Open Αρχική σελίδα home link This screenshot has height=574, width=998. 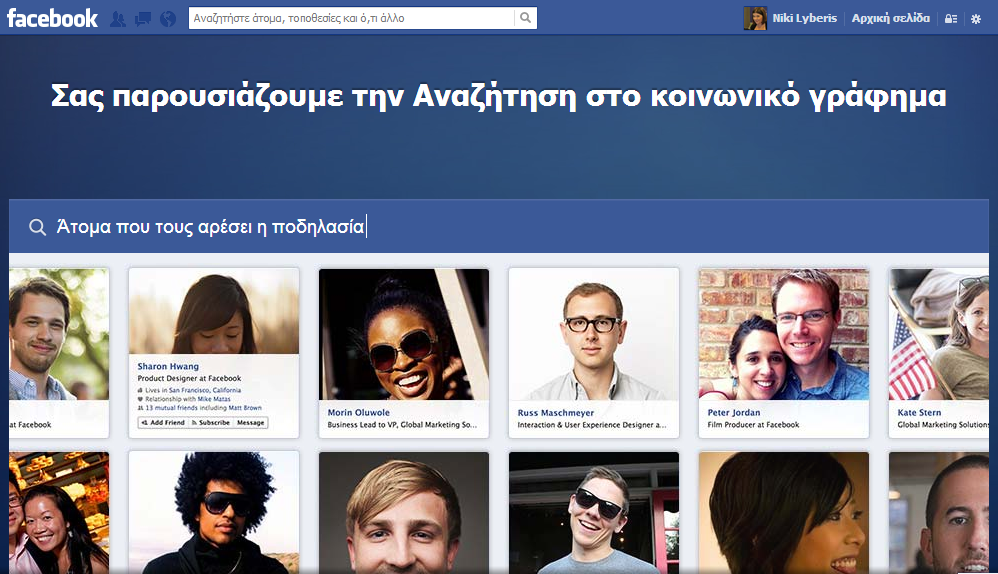[x=890, y=18]
